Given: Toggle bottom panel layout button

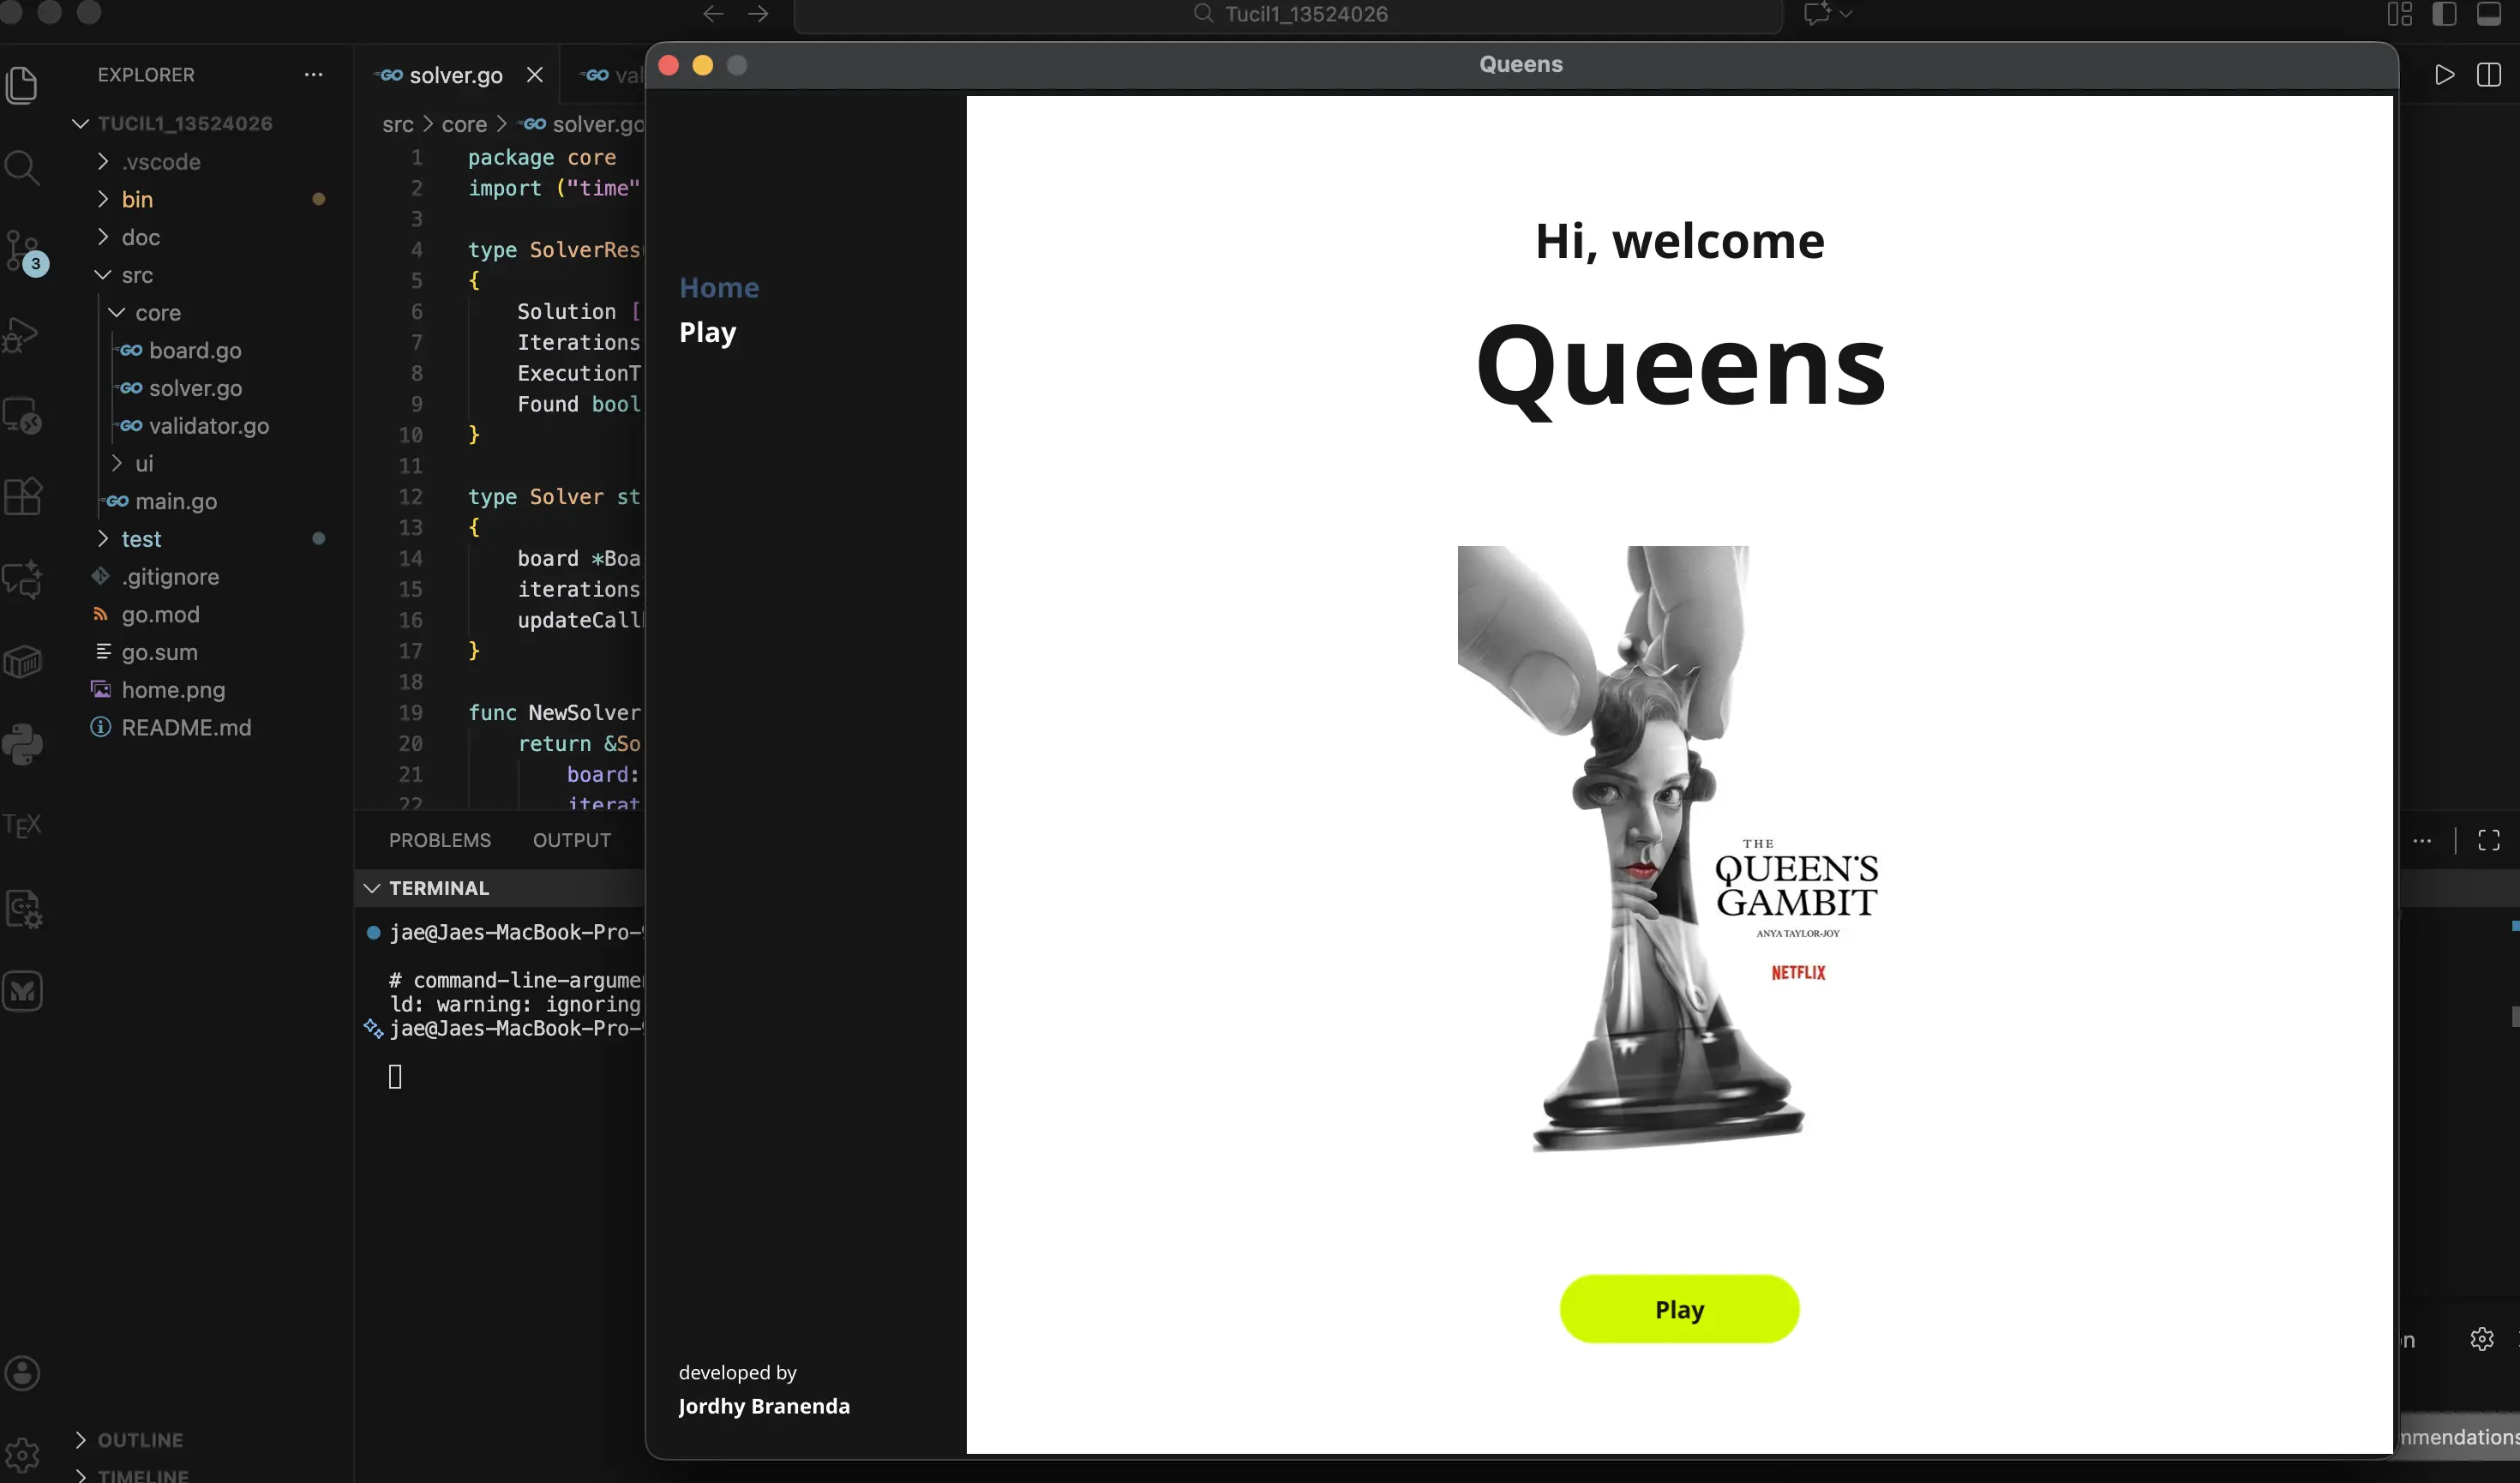Looking at the screenshot, I should point(2488,14).
